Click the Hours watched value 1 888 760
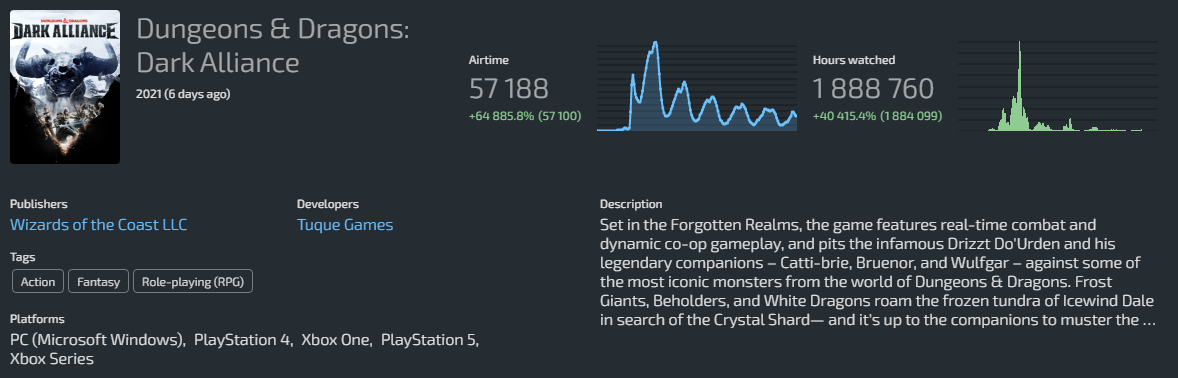1178x378 pixels. coord(873,89)
